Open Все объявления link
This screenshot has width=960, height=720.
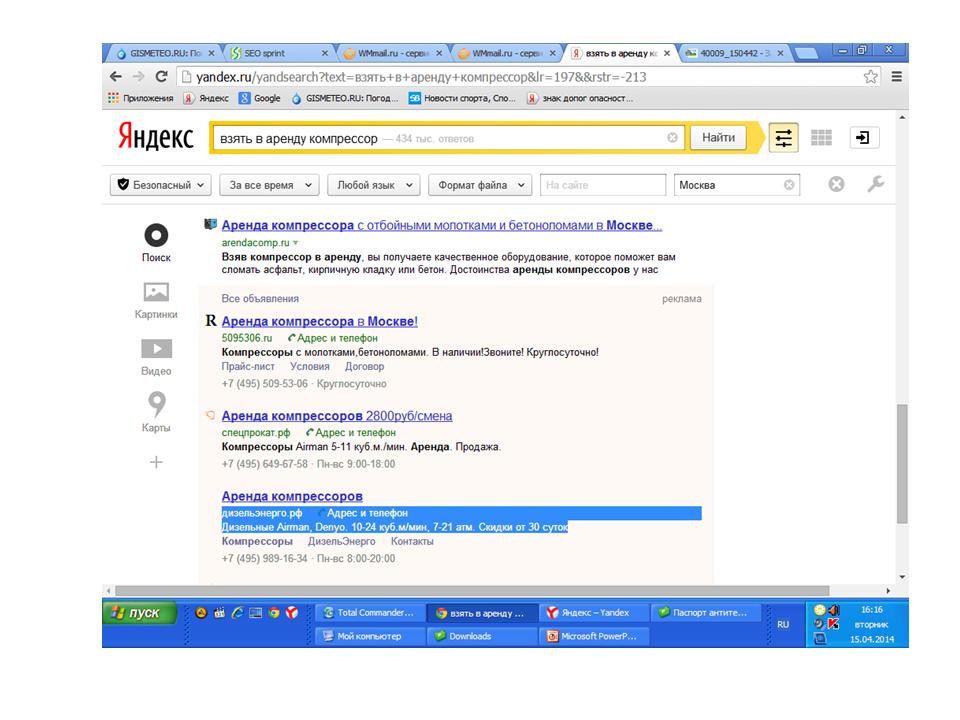tap(260, 299)
